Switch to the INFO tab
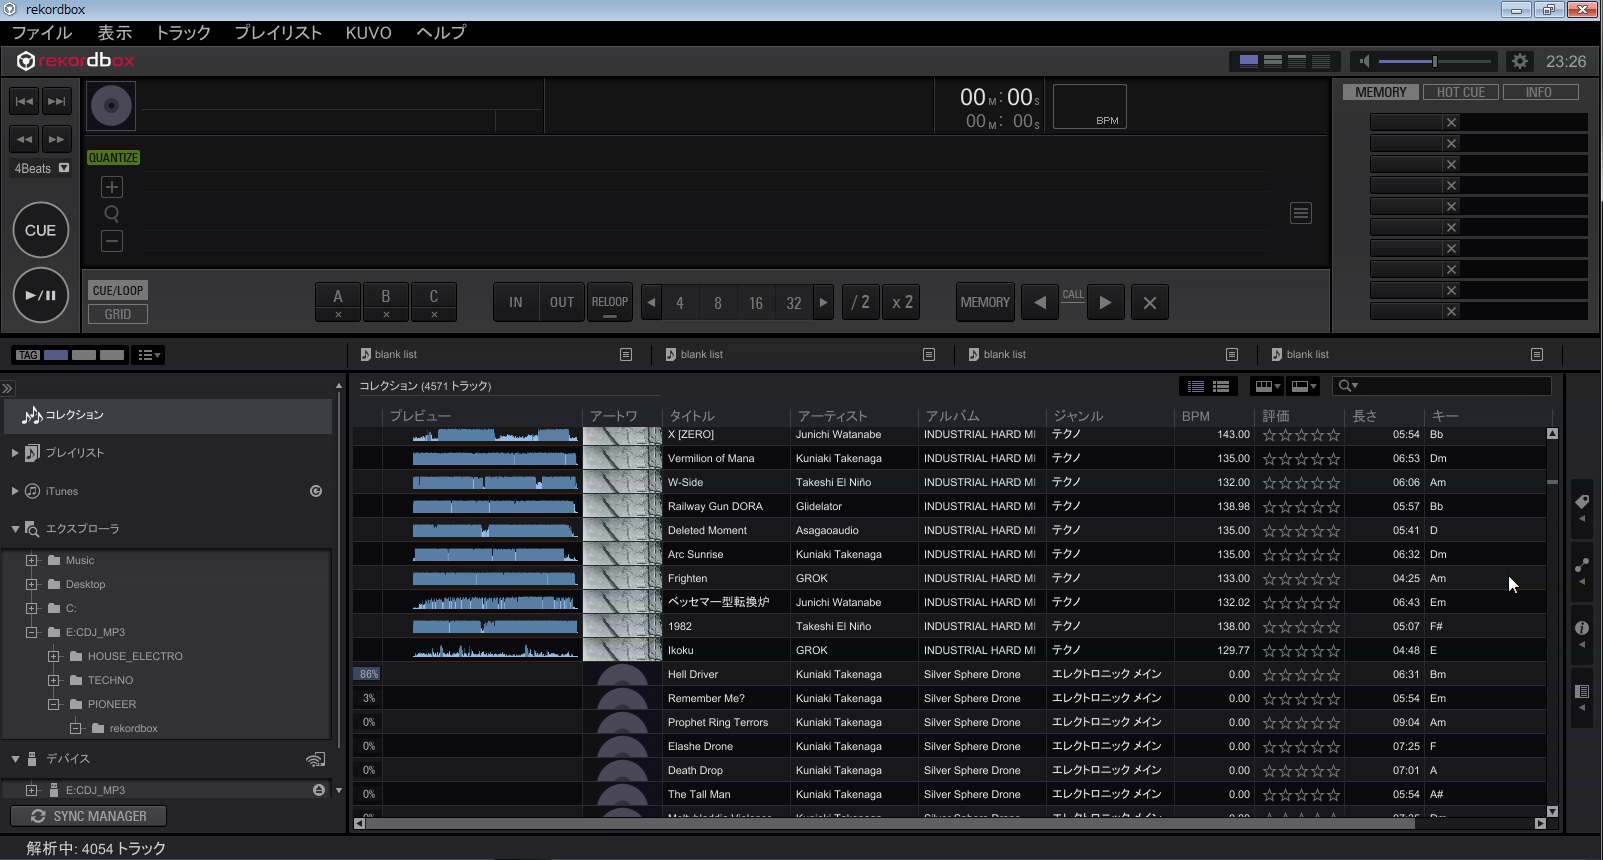The width and height of the screenshot is (1603, 860). pyautogui.click(x=1539, y=92)
